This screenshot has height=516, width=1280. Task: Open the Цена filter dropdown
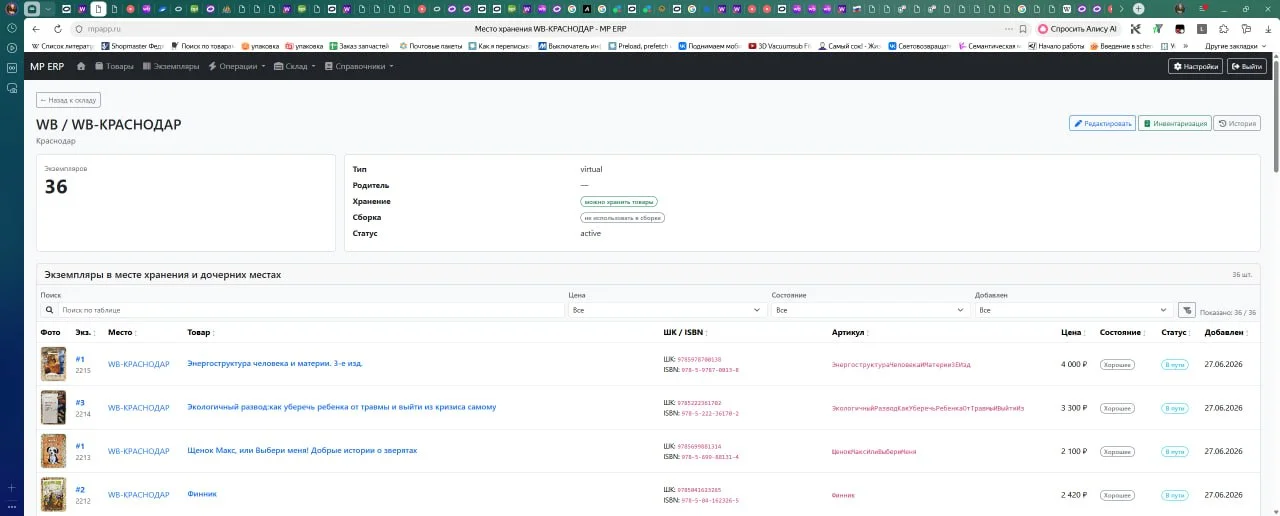click(667, 310)
